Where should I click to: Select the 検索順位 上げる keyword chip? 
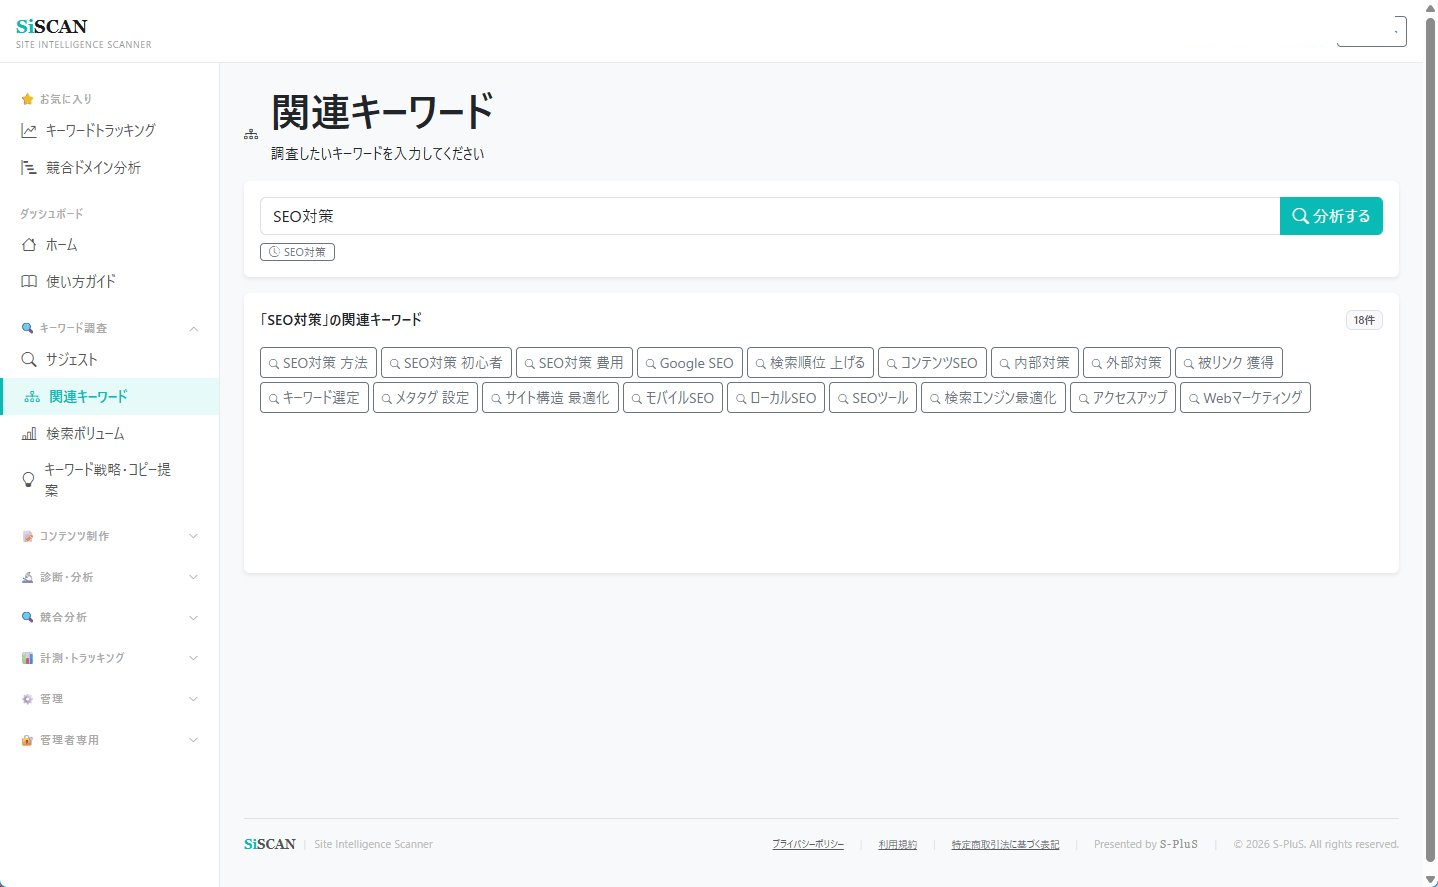click(x=810, y=363)
